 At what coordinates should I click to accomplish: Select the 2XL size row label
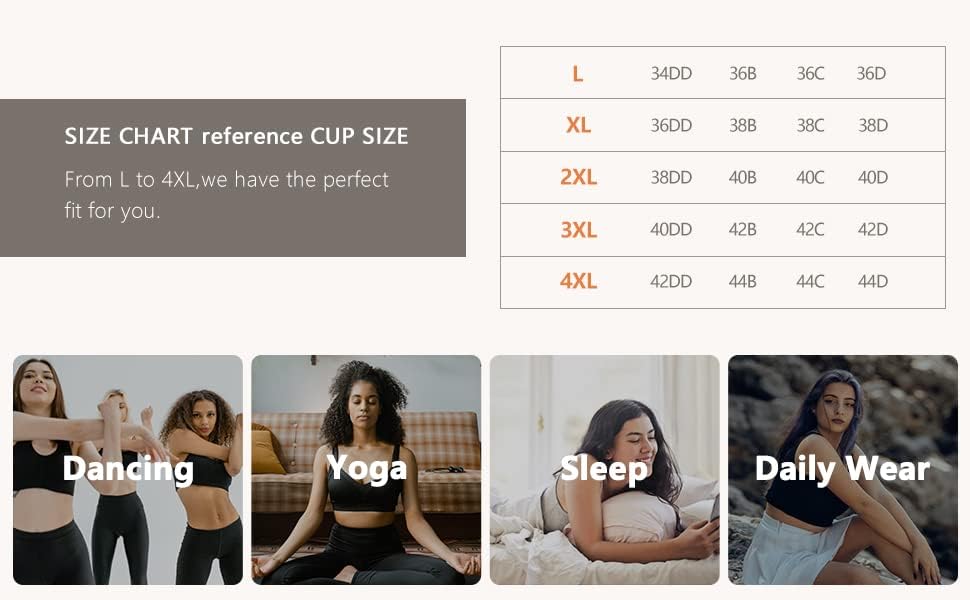coord(578,178)
